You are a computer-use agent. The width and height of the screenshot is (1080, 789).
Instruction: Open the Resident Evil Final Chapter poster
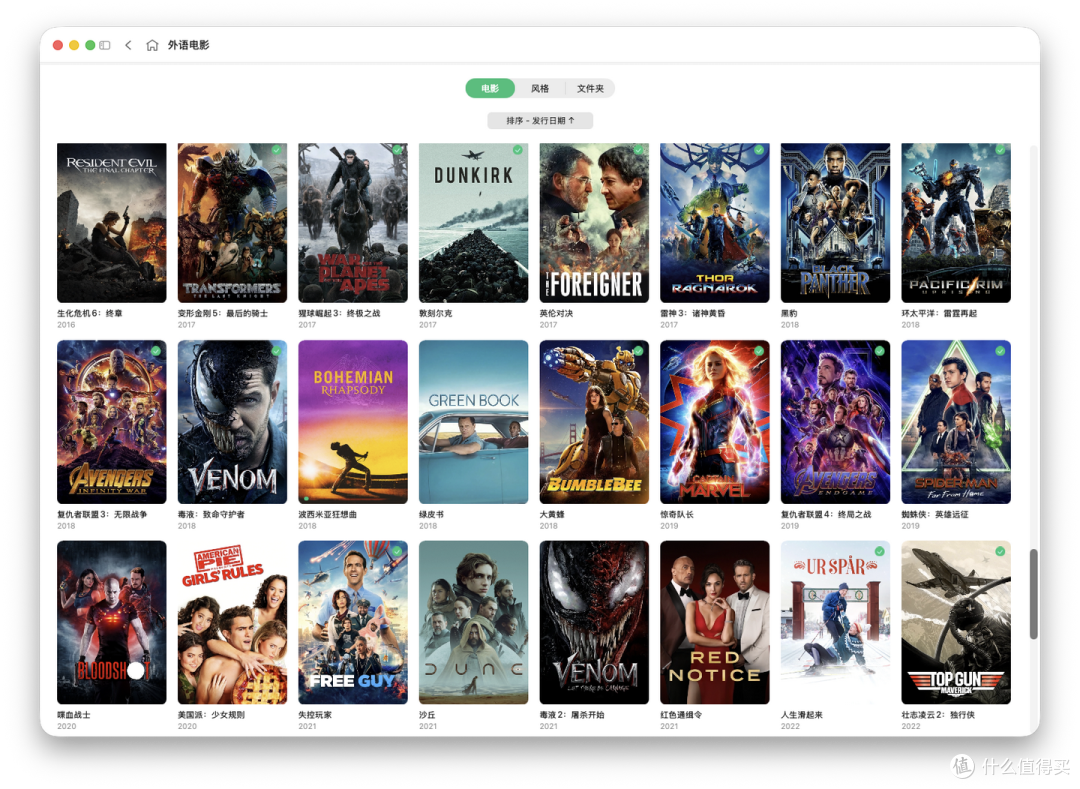point(112,222)
